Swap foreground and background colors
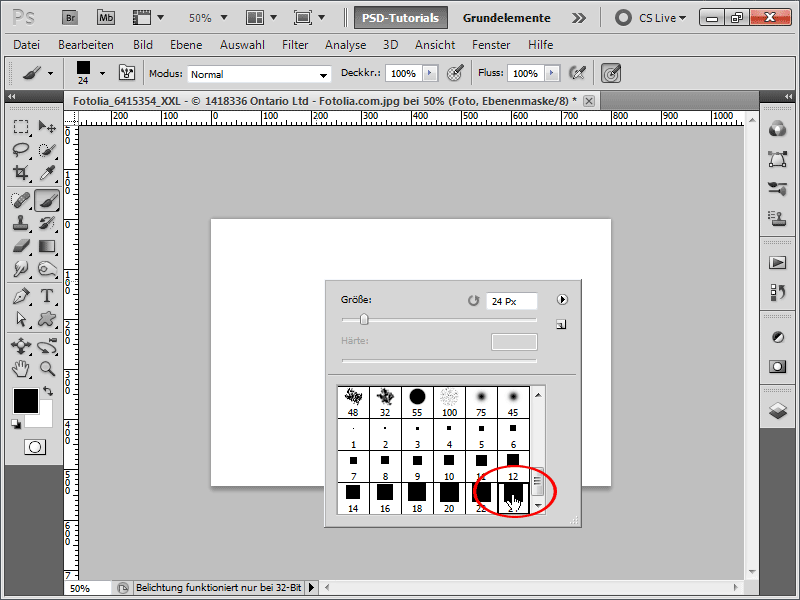Image resolution: width=800 pixels, height=600 pixels. pos(48,391)
